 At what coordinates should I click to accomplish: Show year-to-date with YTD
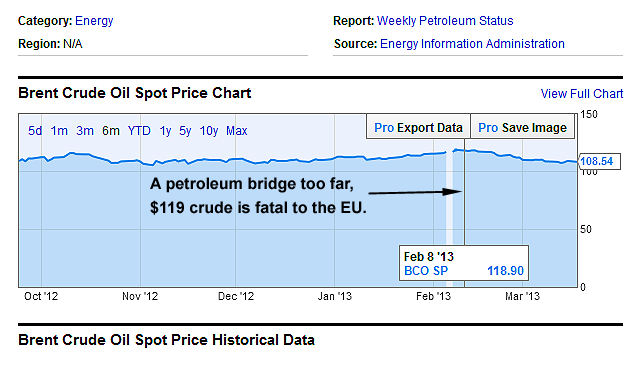click(139, 131)
